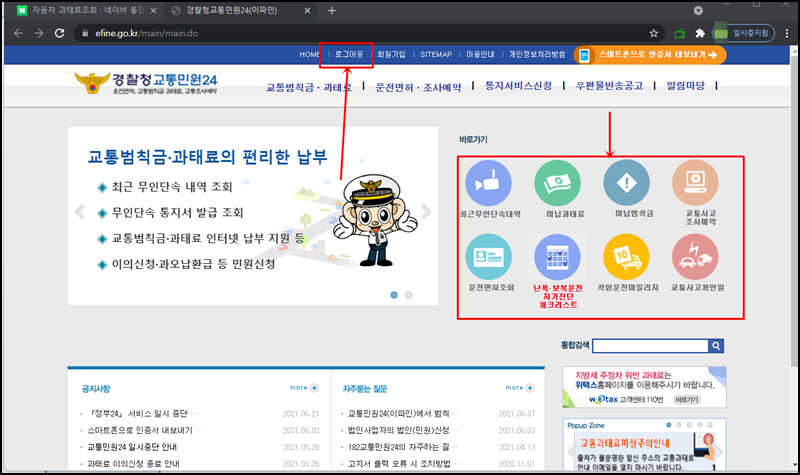Open a new browser tab
The height and width of the screenshot is (475, 800).
pyautogui.click(x=332, y=11)
